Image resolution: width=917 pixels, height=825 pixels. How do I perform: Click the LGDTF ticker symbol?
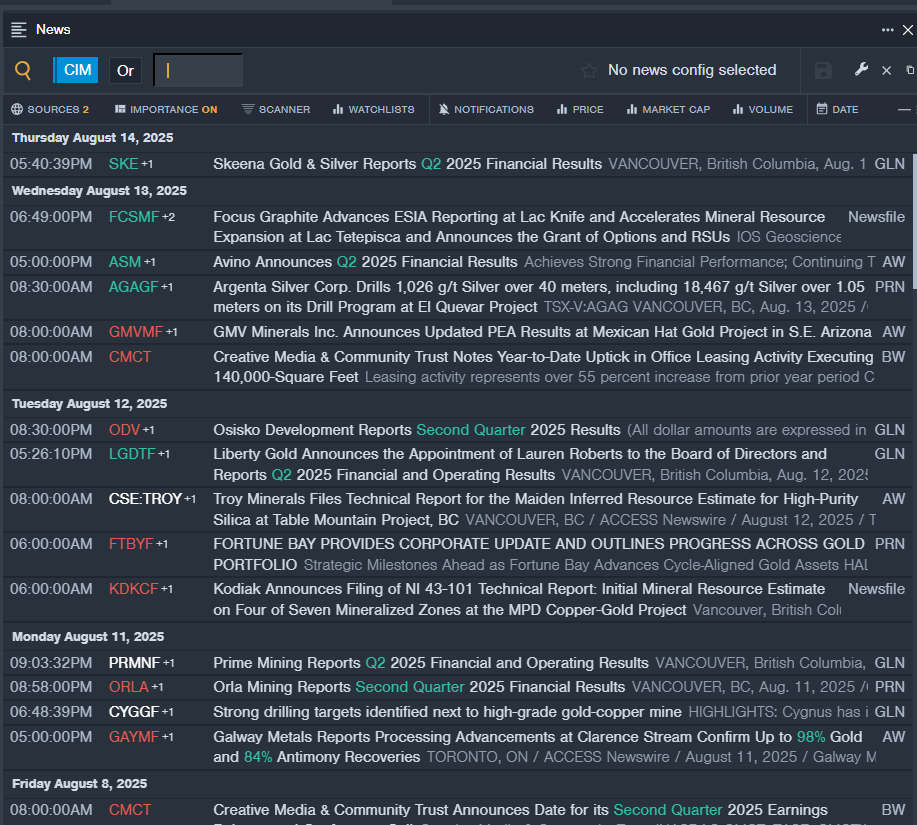click(132, 454)
